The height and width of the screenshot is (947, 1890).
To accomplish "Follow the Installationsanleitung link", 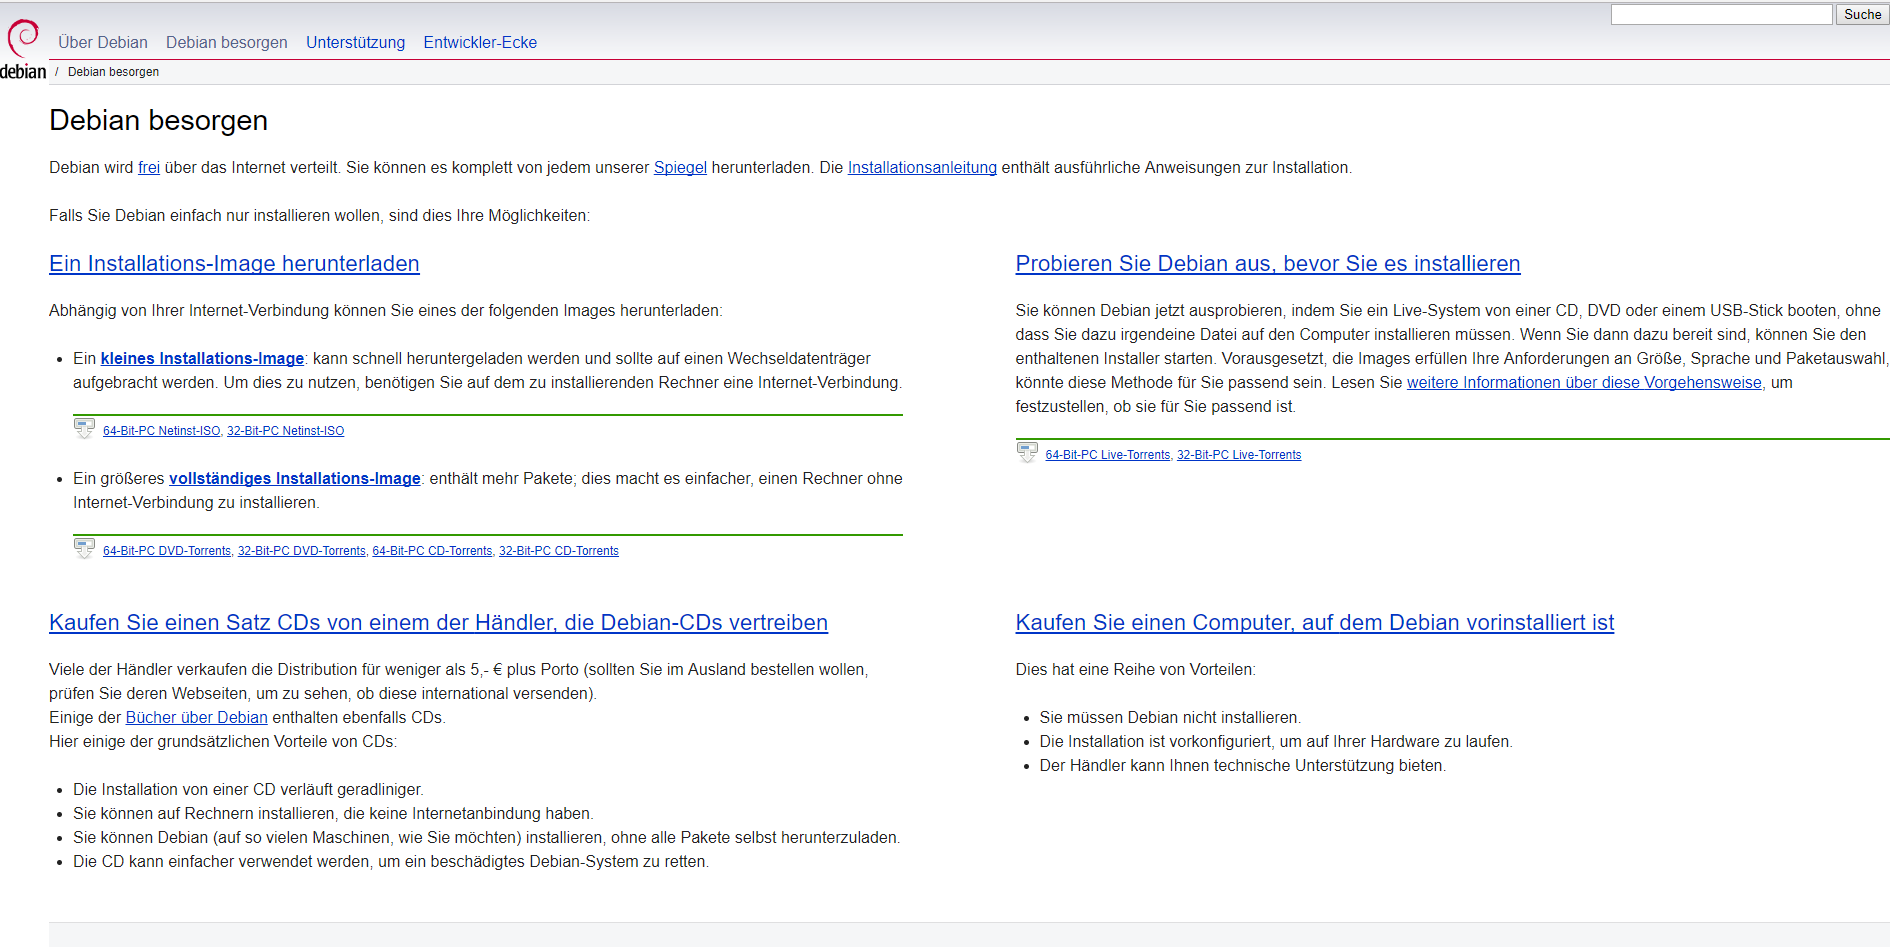I will pyautogui.click(x=922, y=167).
